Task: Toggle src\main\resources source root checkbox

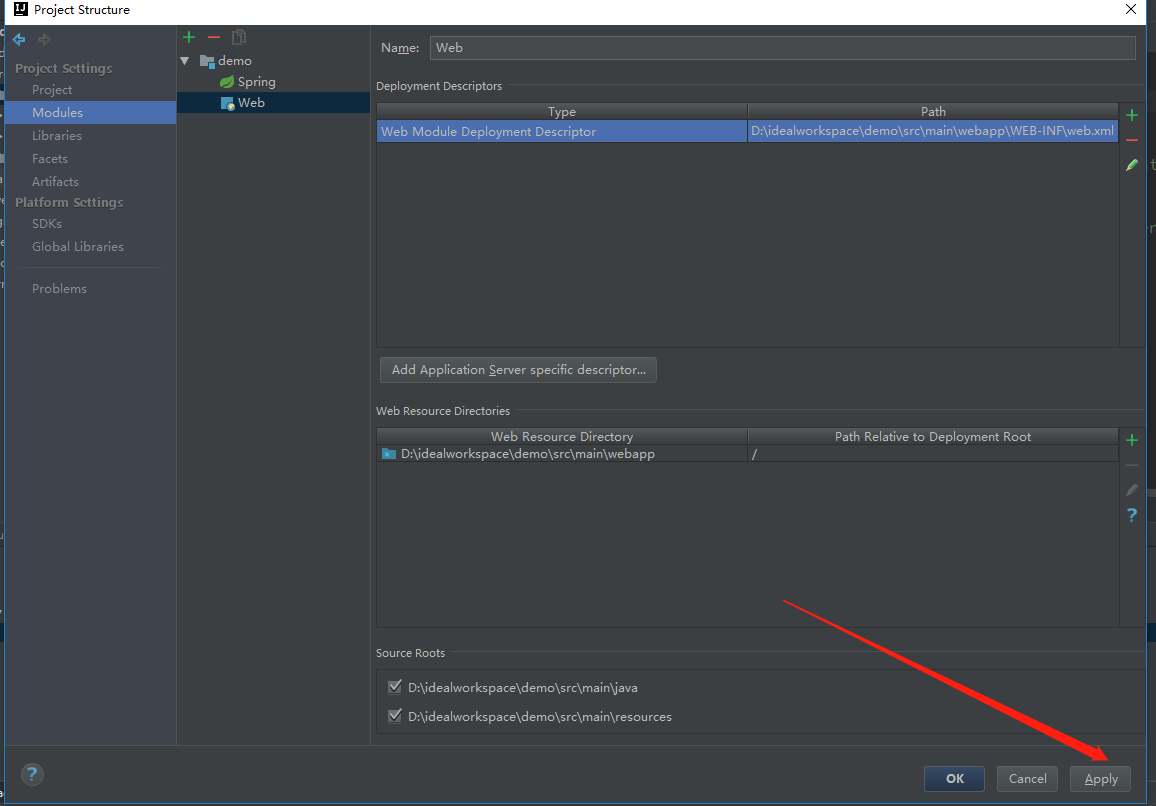Action: (395, 715)
